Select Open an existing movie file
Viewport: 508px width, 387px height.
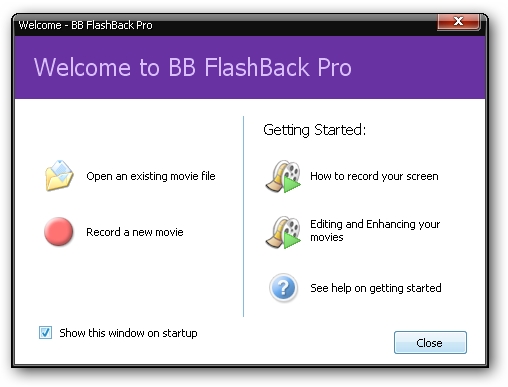151,176
